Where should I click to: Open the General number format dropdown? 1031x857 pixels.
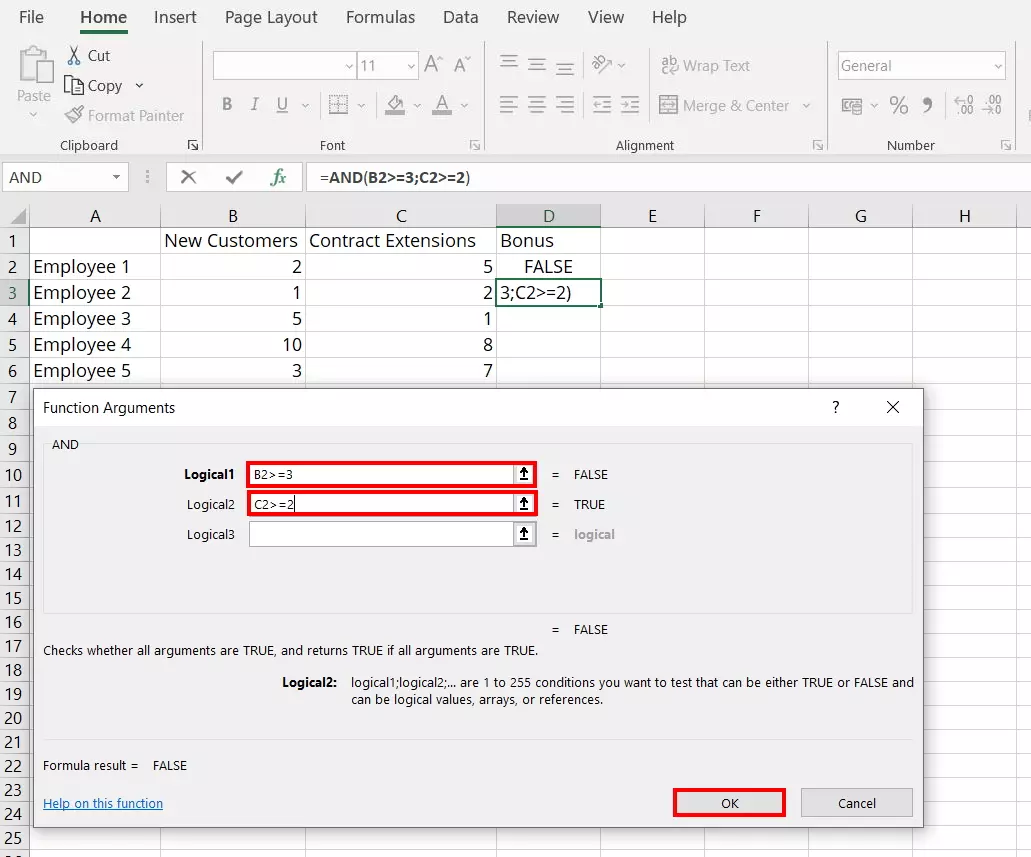coord(997,66)
